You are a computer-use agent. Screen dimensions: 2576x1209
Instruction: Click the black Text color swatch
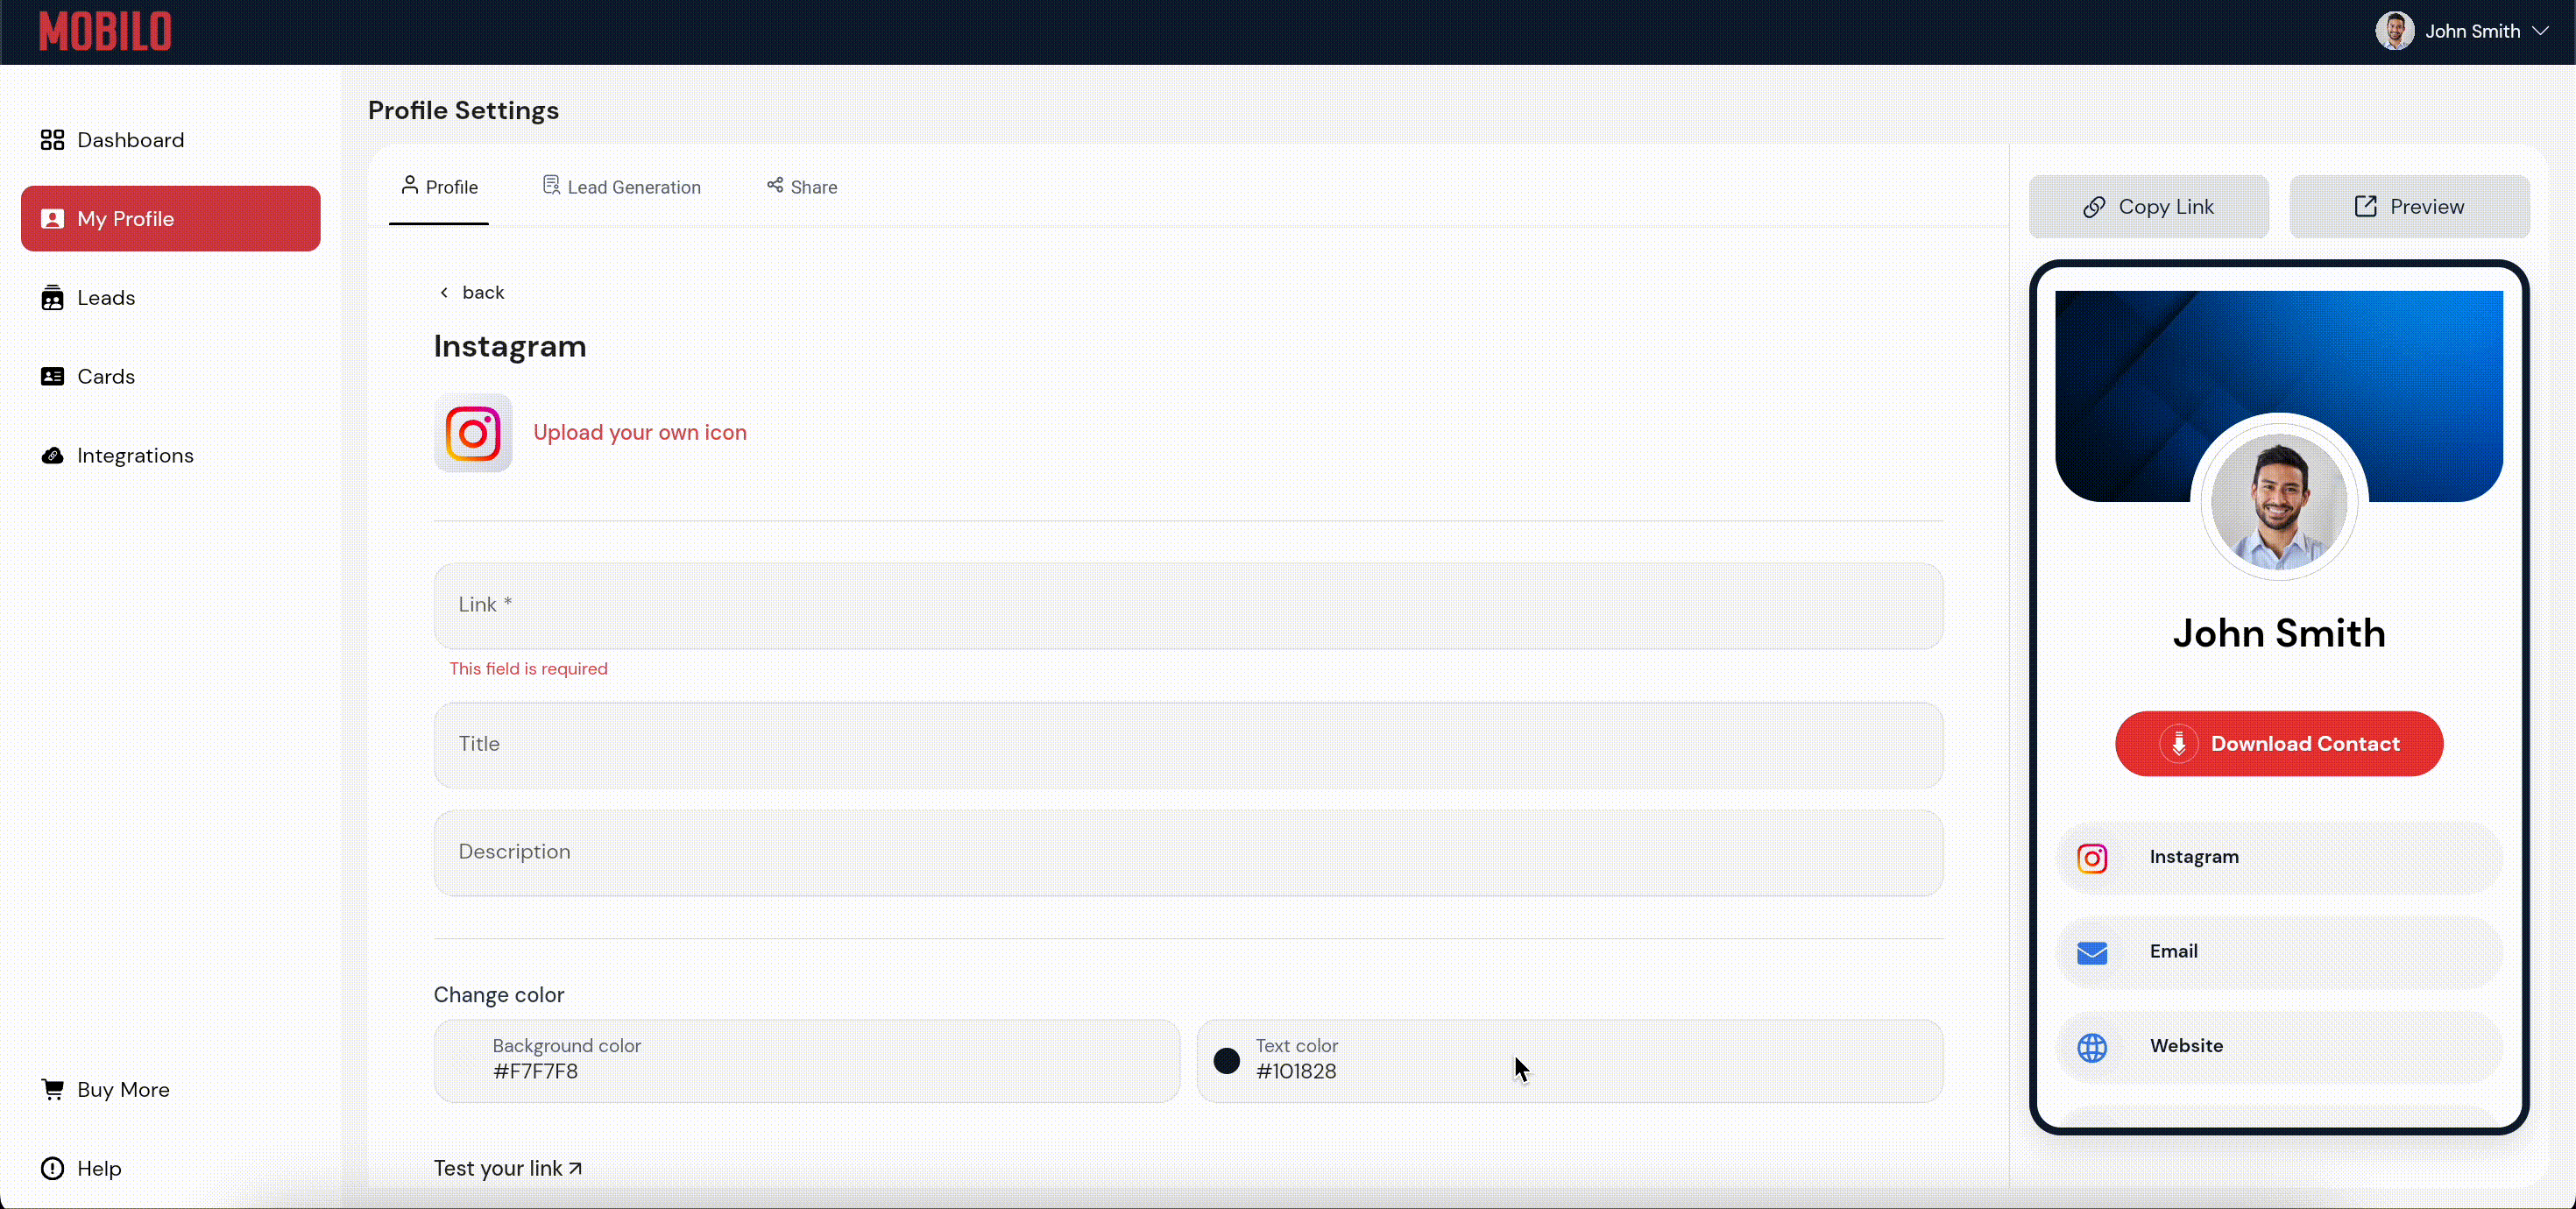pos(1227,1061)
